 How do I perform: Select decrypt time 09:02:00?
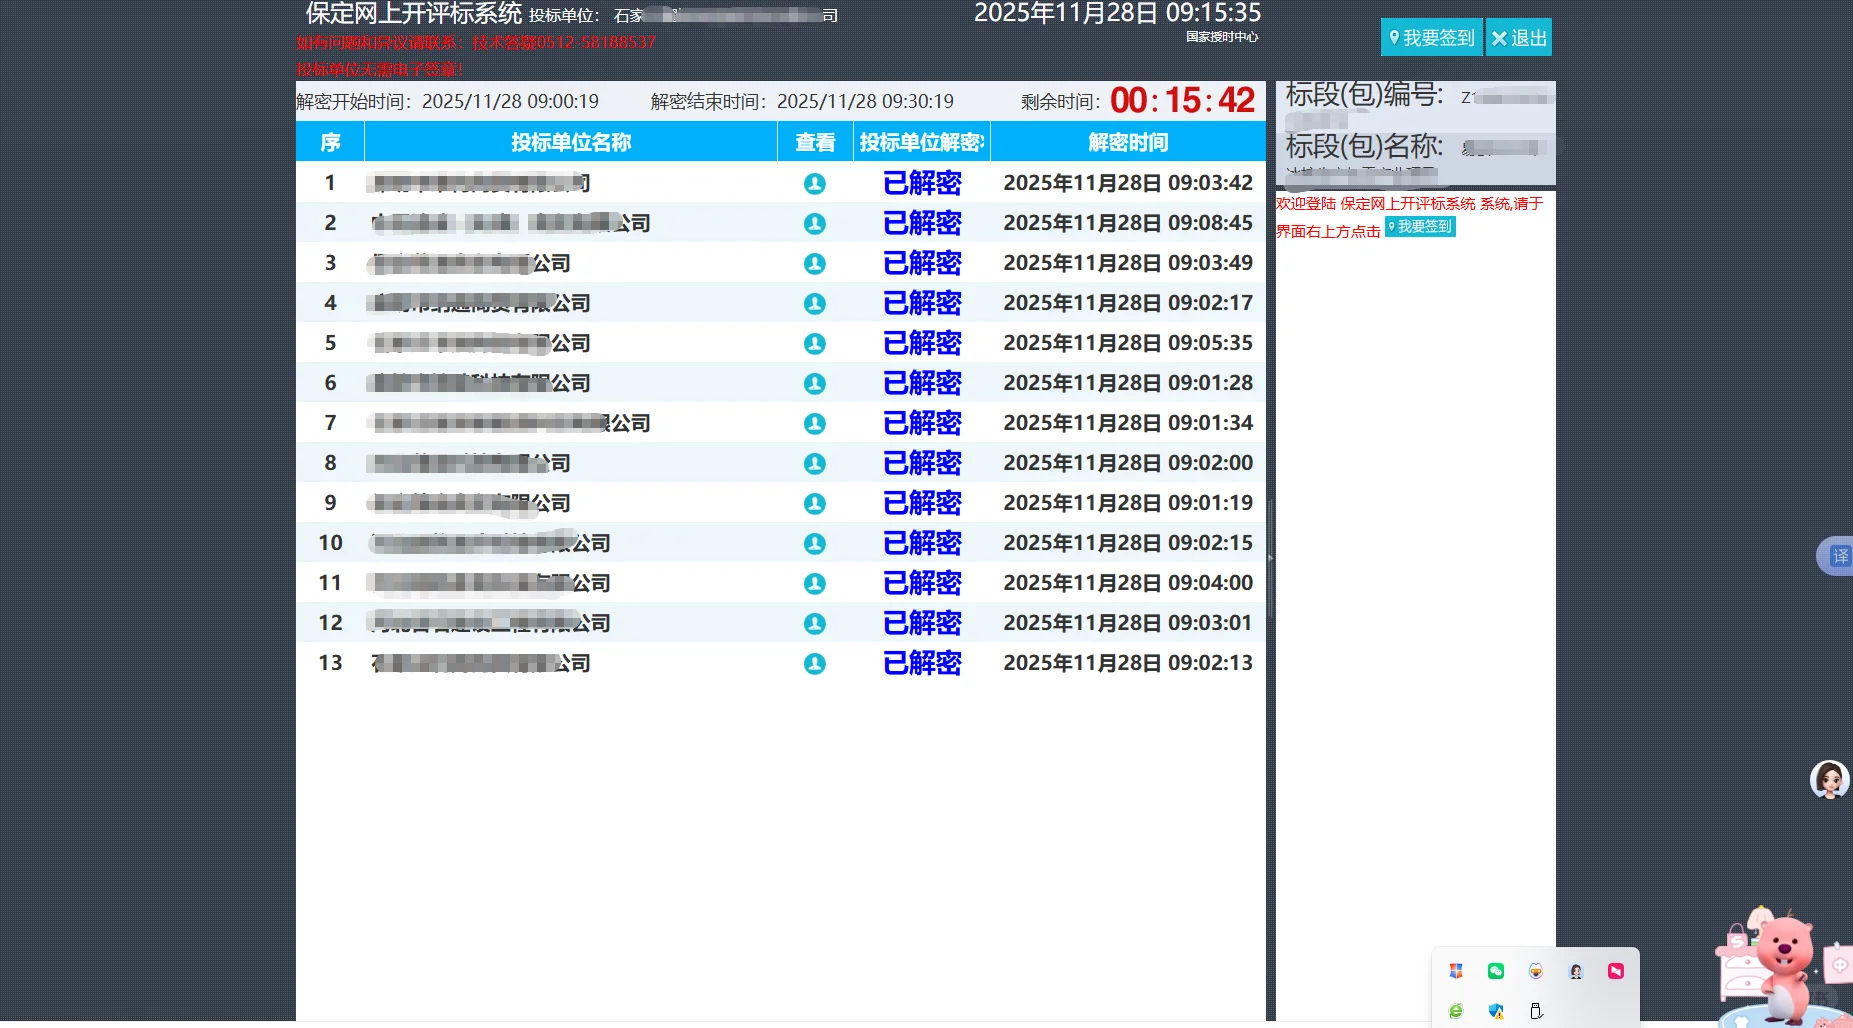point(1128,463)
